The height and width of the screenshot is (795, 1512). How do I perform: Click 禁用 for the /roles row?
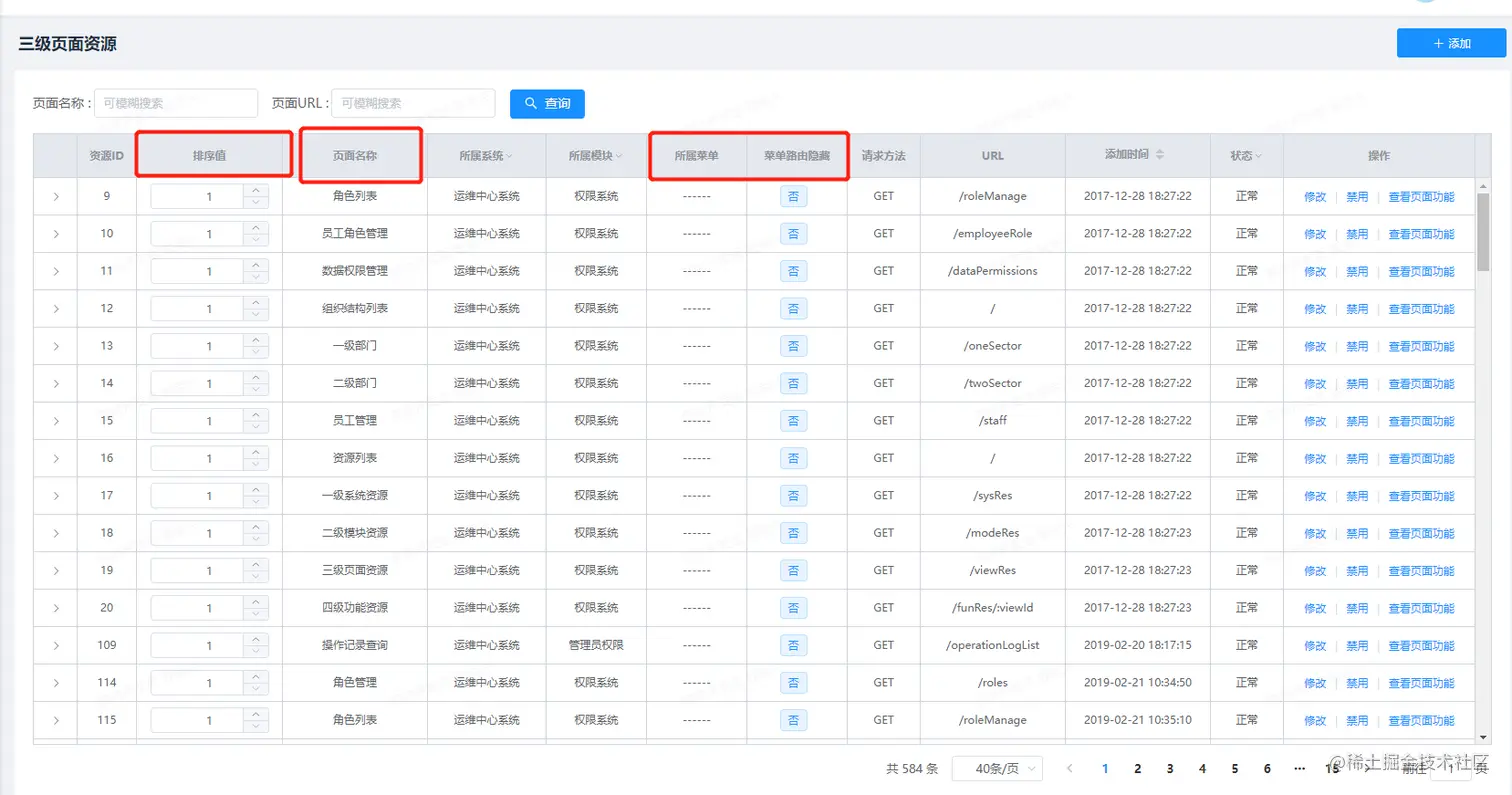tap(1357, 684)
